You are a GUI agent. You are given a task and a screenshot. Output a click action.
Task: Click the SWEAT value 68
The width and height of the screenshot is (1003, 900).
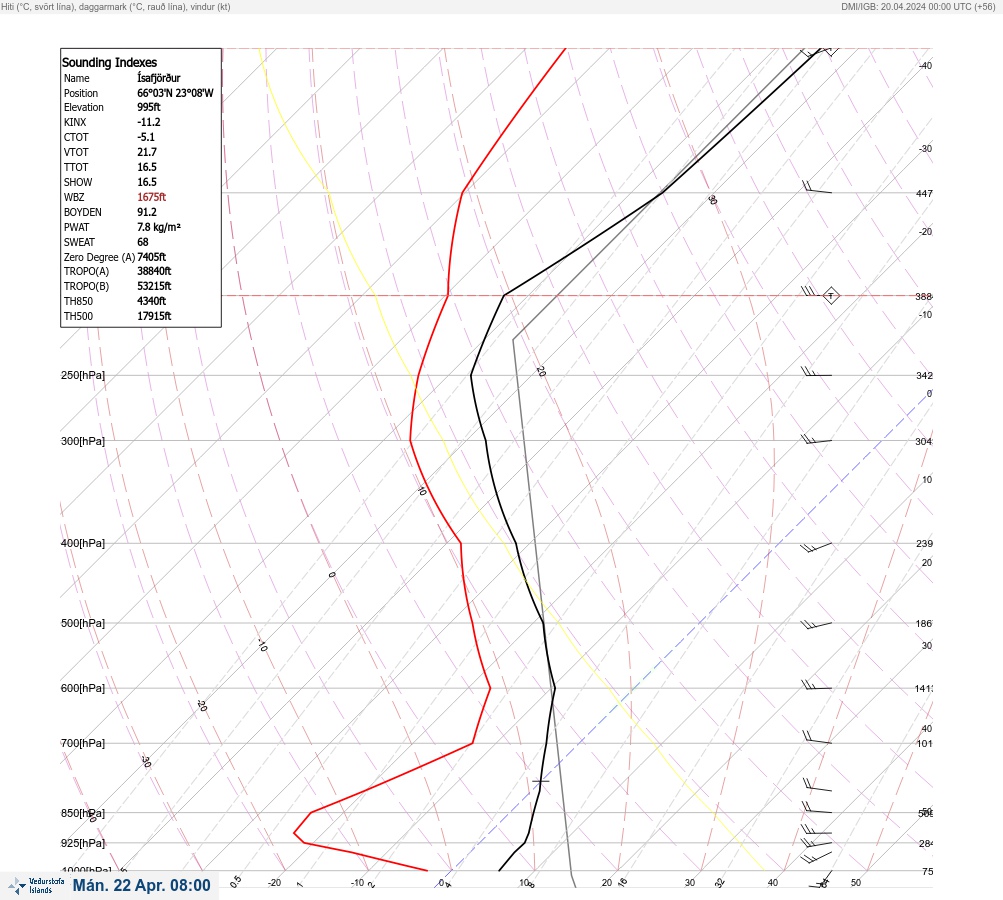click(143, 242)
